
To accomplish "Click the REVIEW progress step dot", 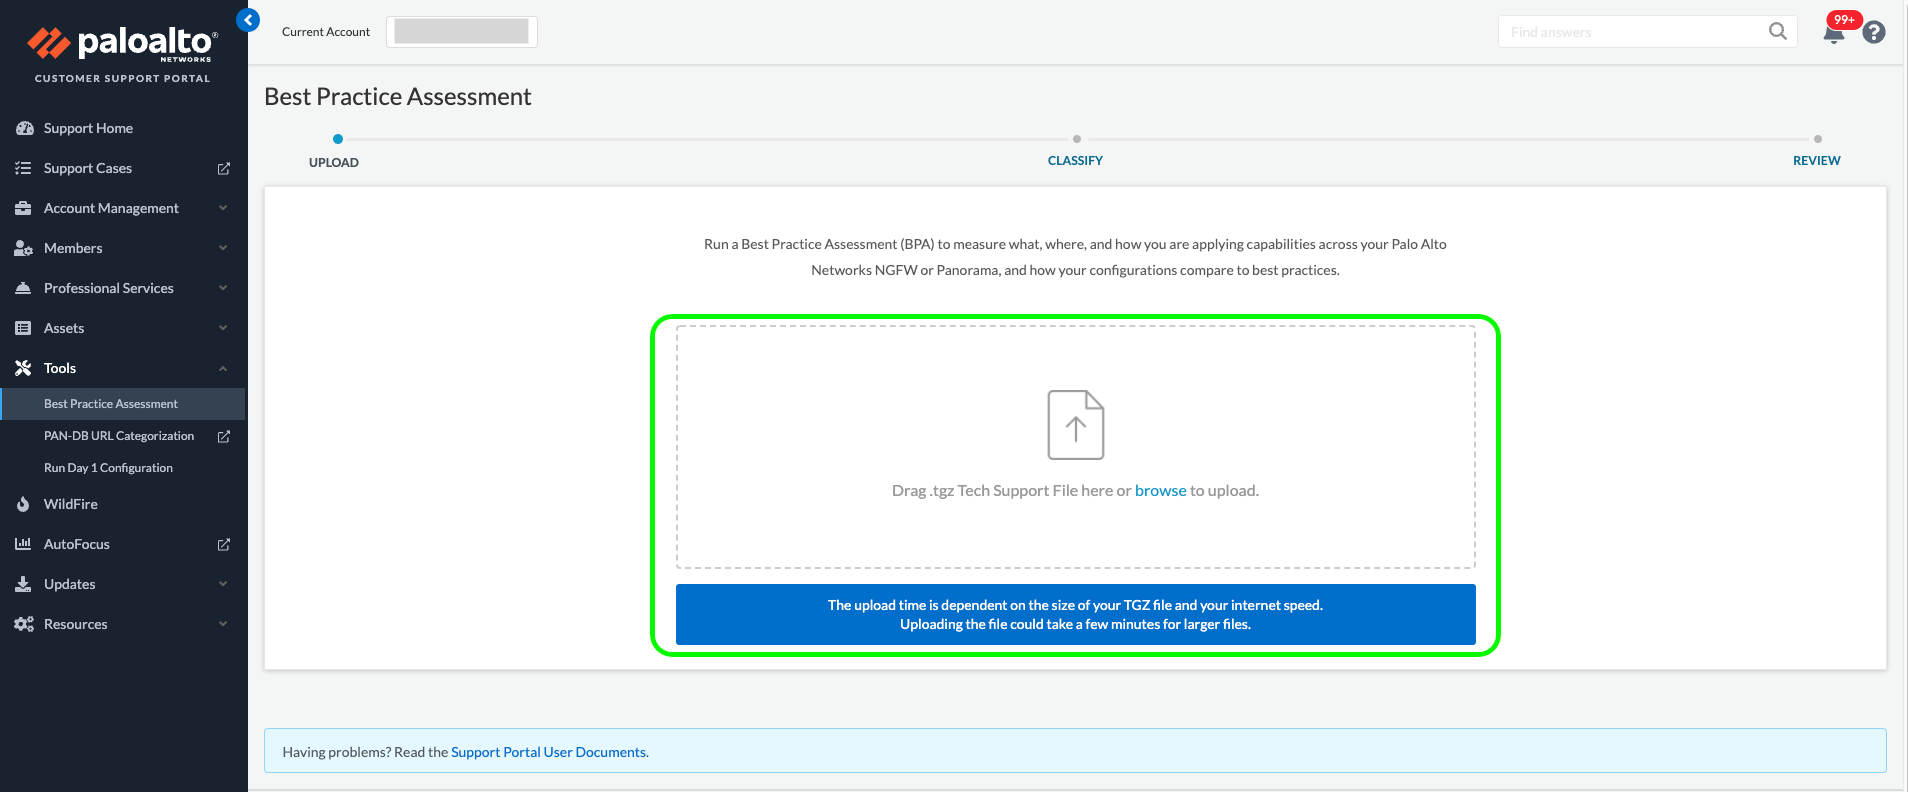I will [x=1818, y=139].
